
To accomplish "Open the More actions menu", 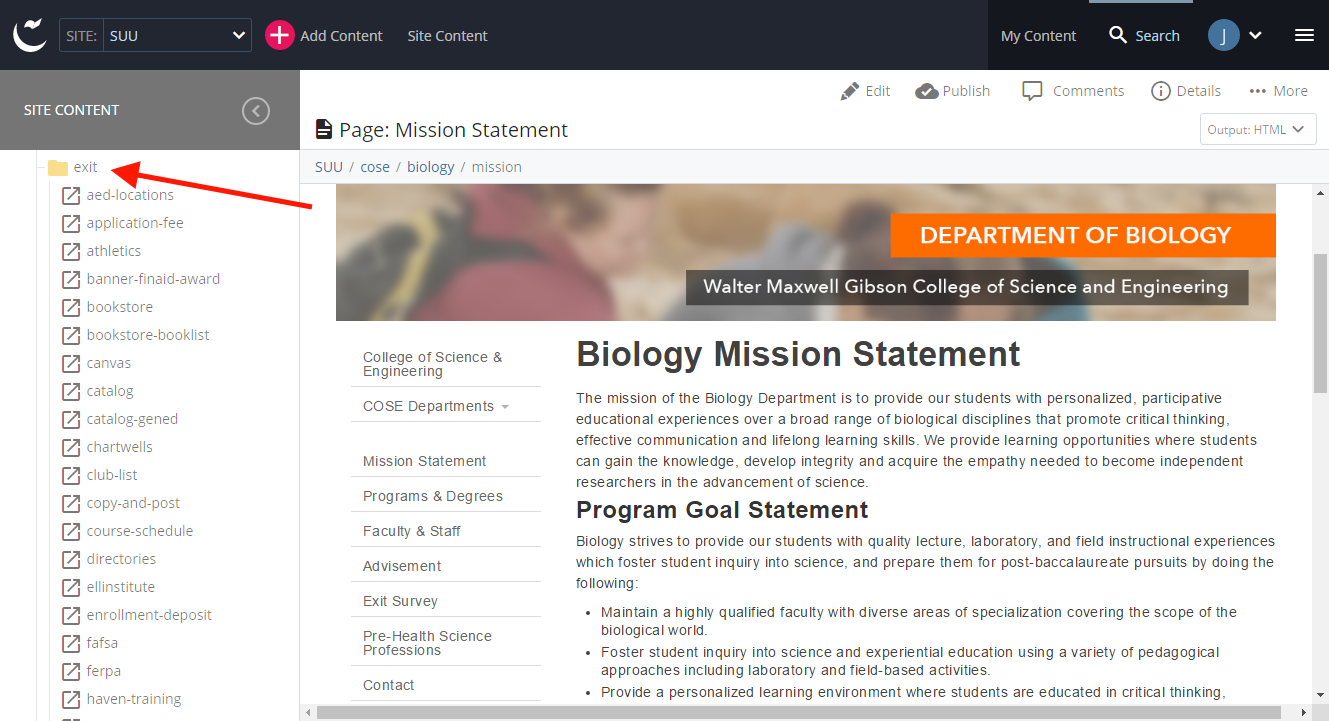I will tap(1278, 91).
